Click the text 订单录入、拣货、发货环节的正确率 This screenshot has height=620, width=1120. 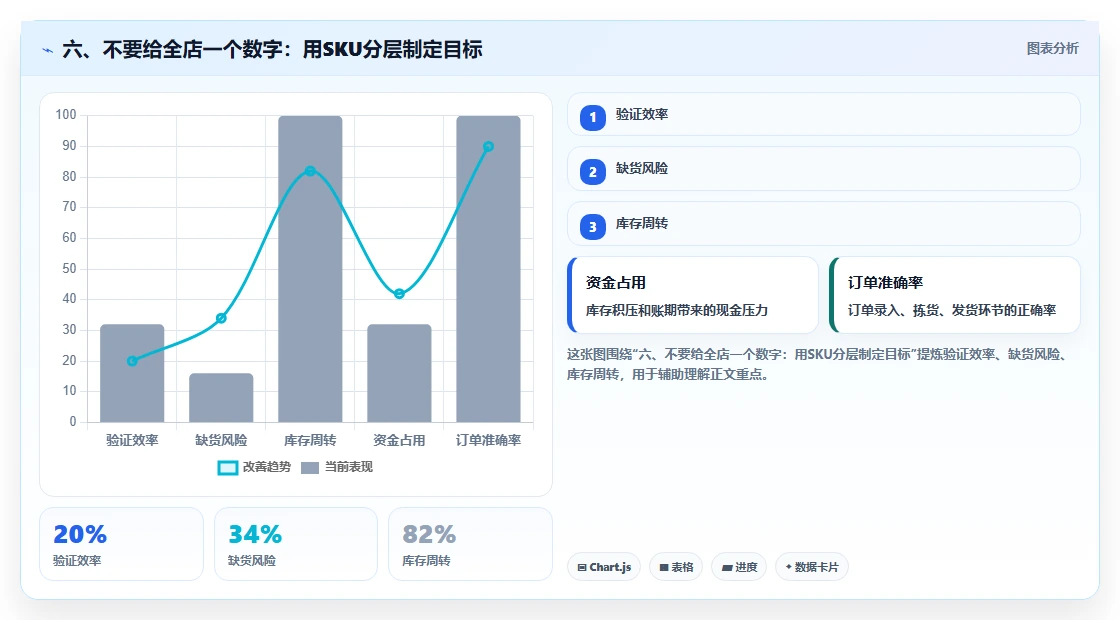(x=951, y=311)
